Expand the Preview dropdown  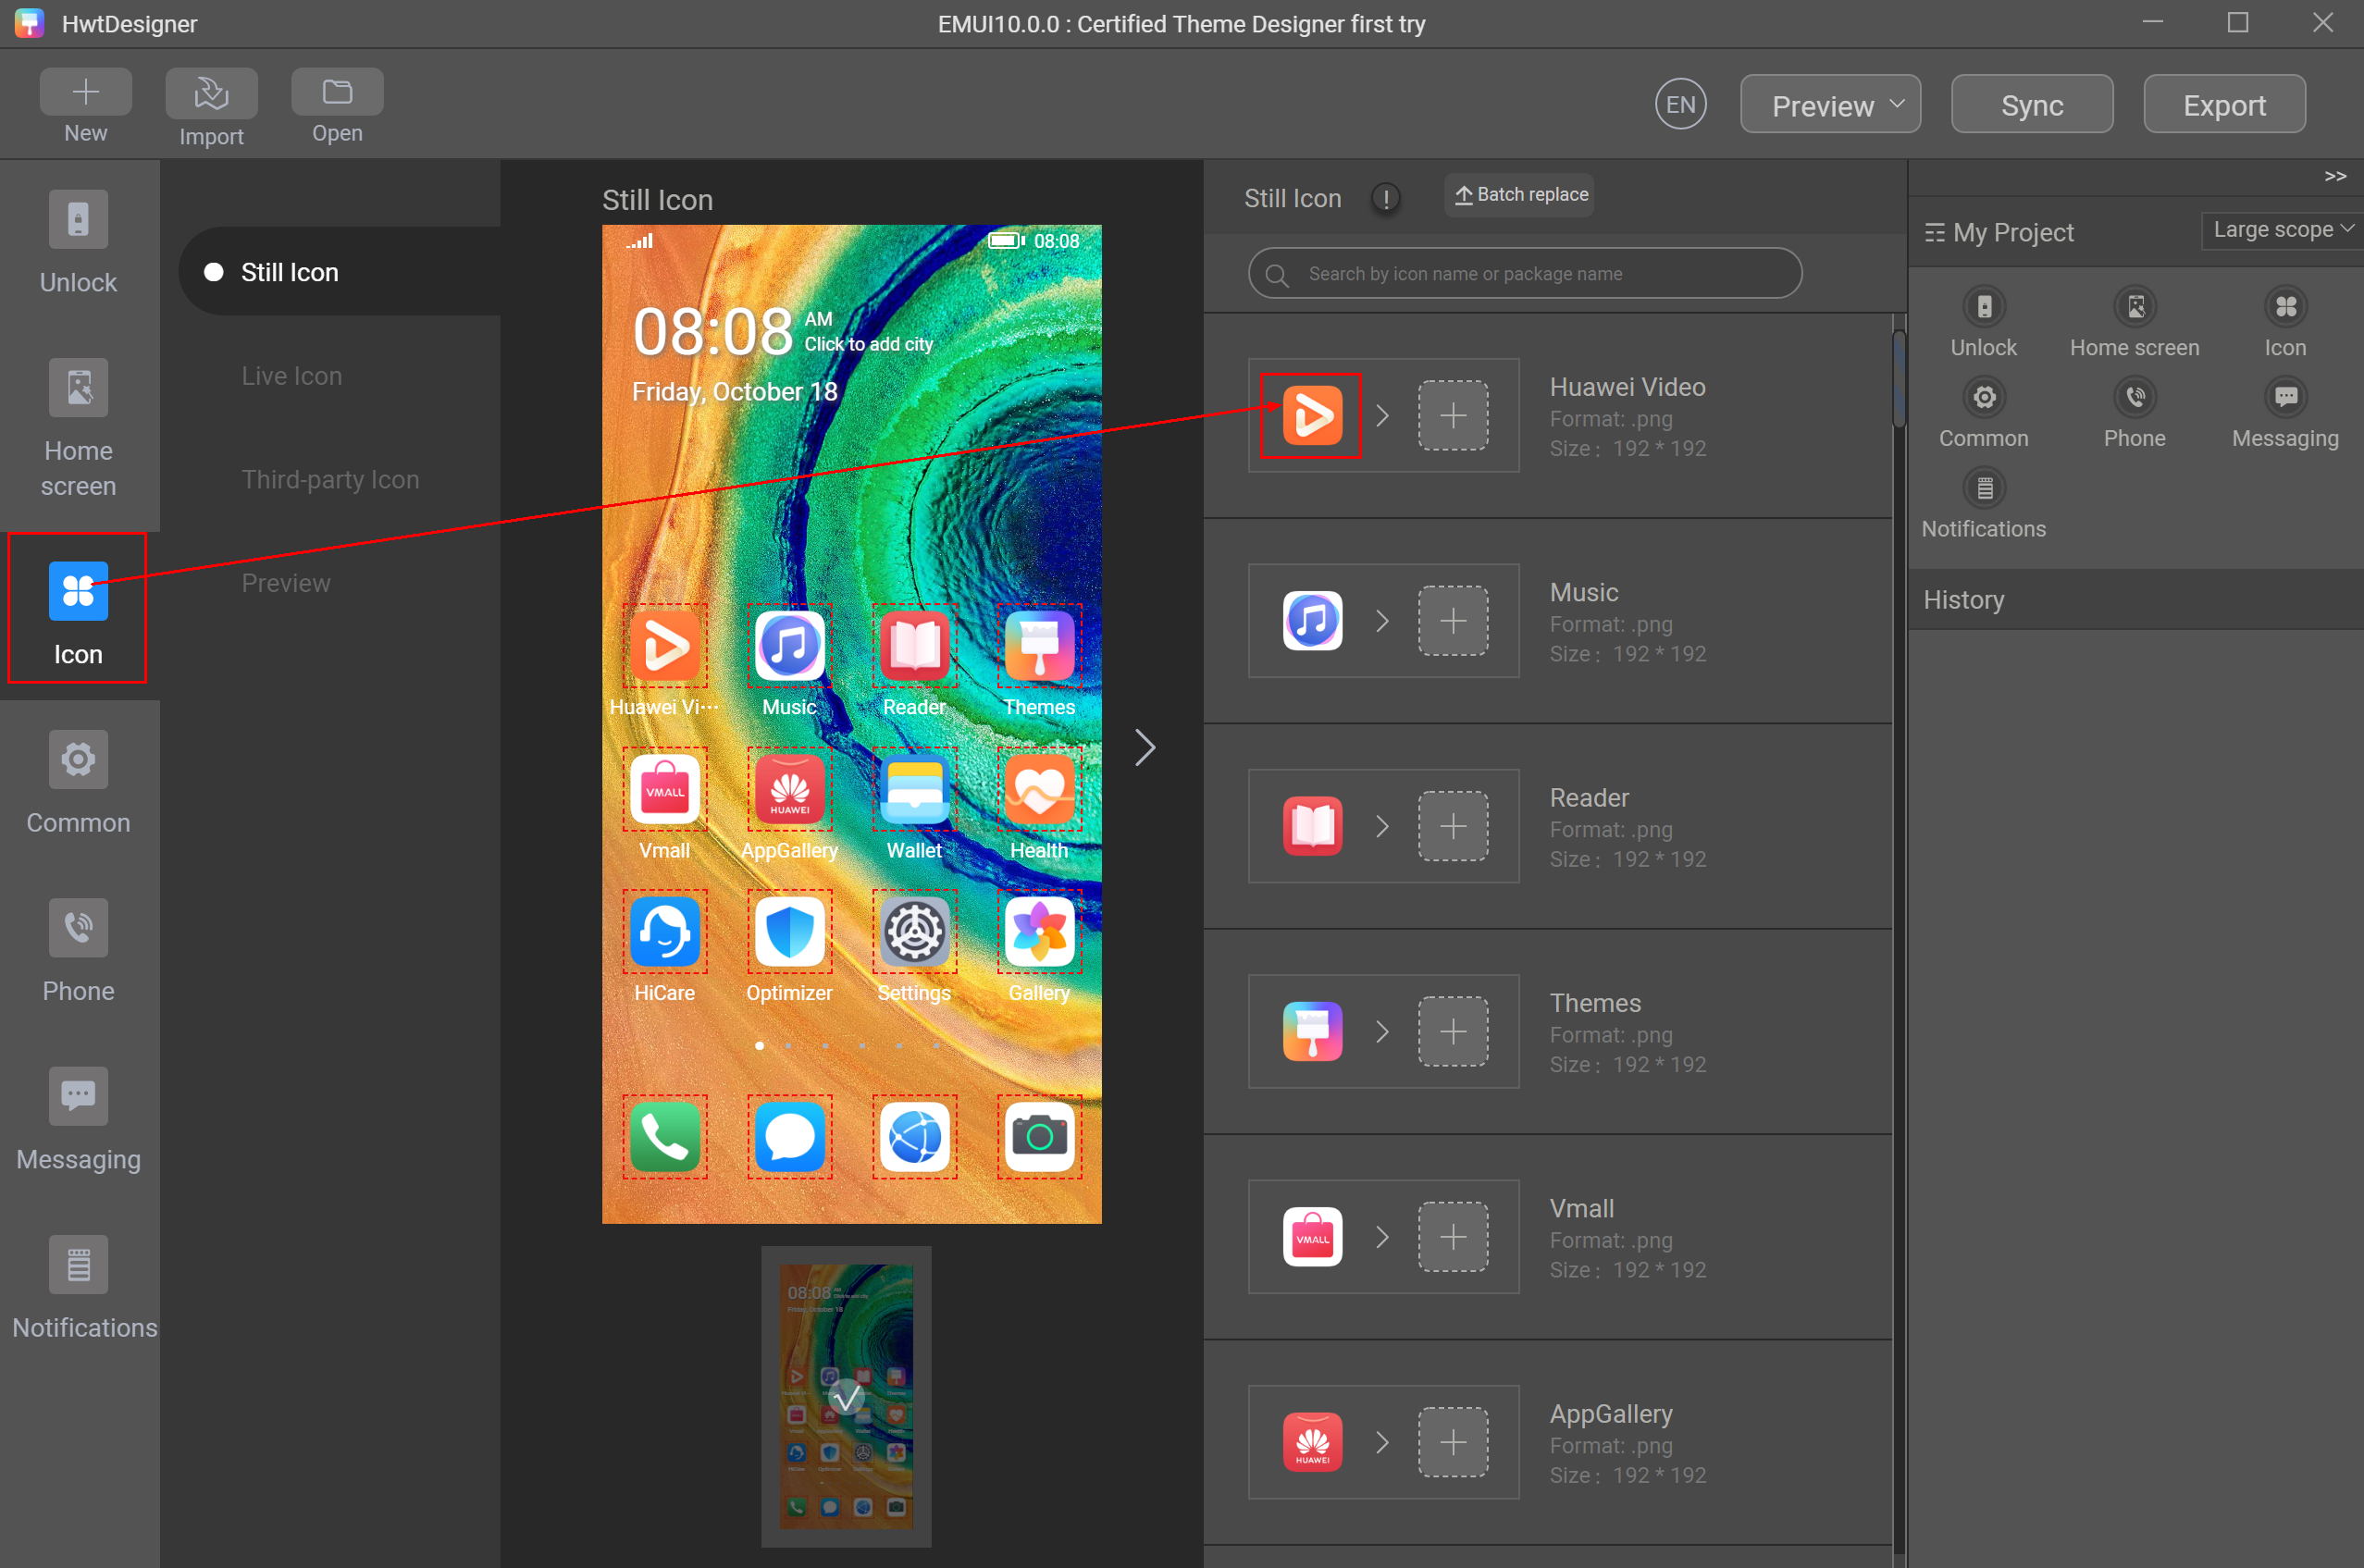1829,104
